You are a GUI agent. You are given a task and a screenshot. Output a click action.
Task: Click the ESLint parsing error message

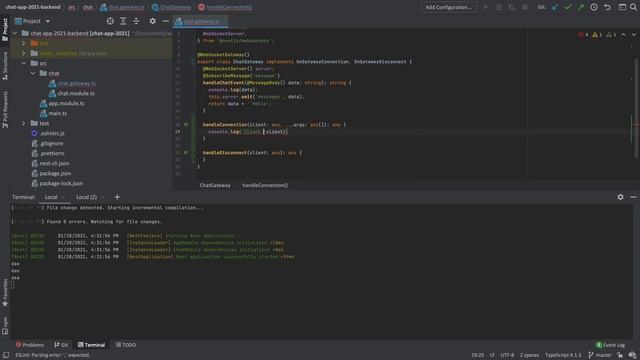tap(53, 355)
